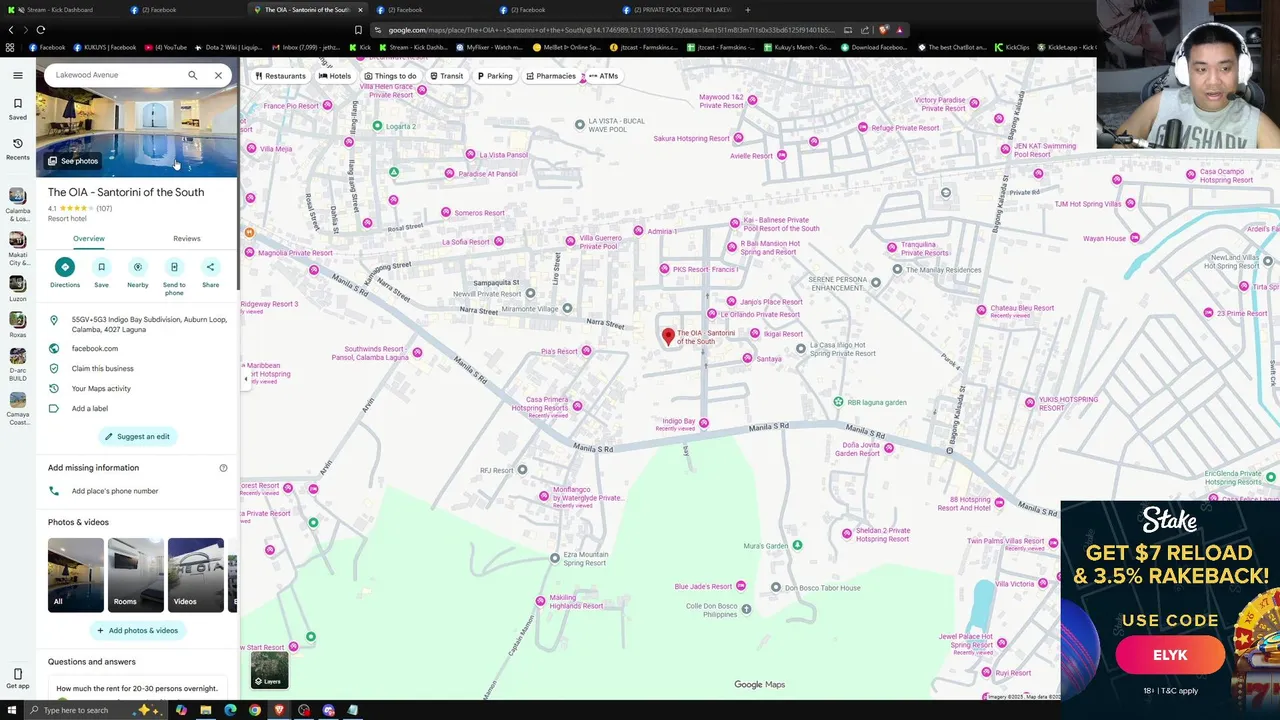Open the All photos thumbnail

[x=76, y=575]
